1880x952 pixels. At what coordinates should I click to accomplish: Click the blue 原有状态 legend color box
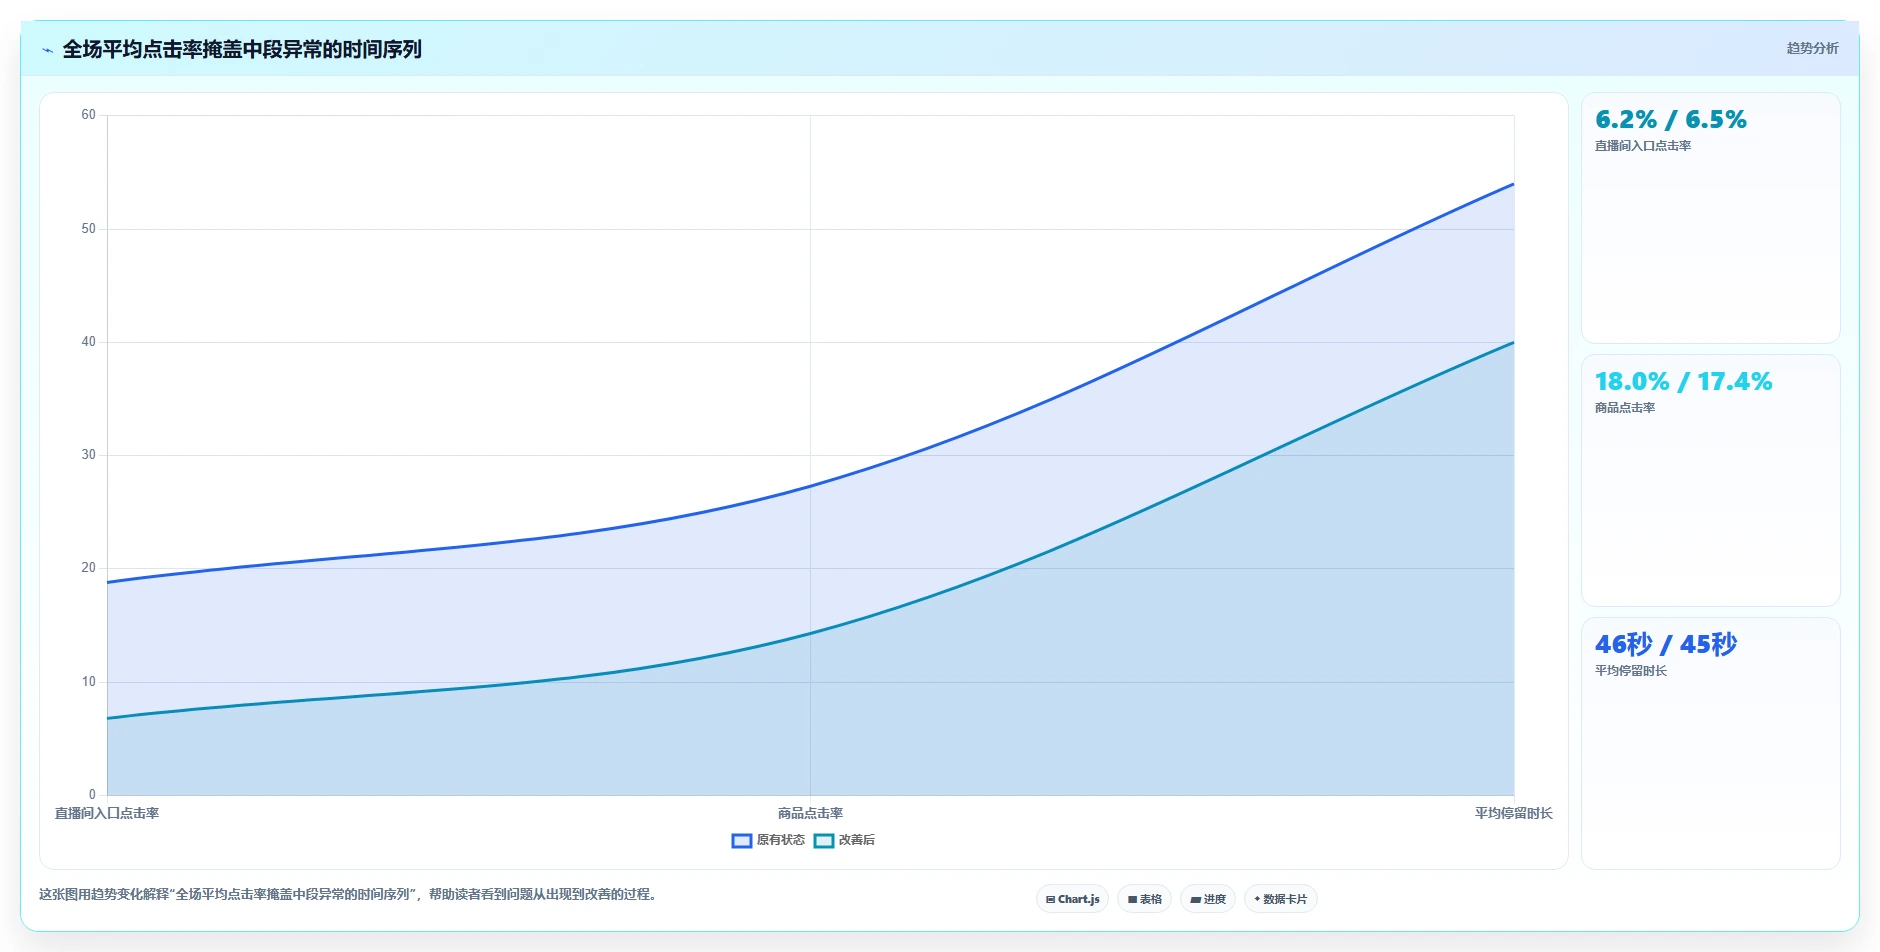(741, 841)
